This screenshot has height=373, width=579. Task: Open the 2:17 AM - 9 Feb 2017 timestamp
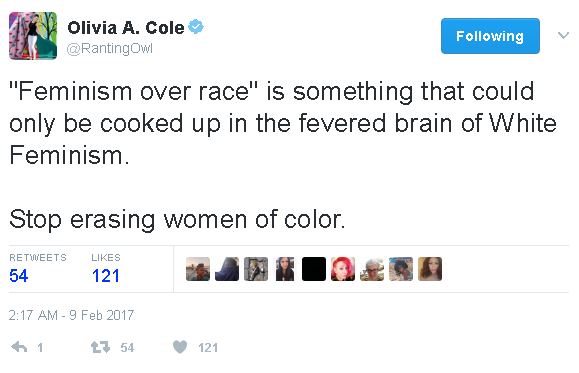click(71, 315)
